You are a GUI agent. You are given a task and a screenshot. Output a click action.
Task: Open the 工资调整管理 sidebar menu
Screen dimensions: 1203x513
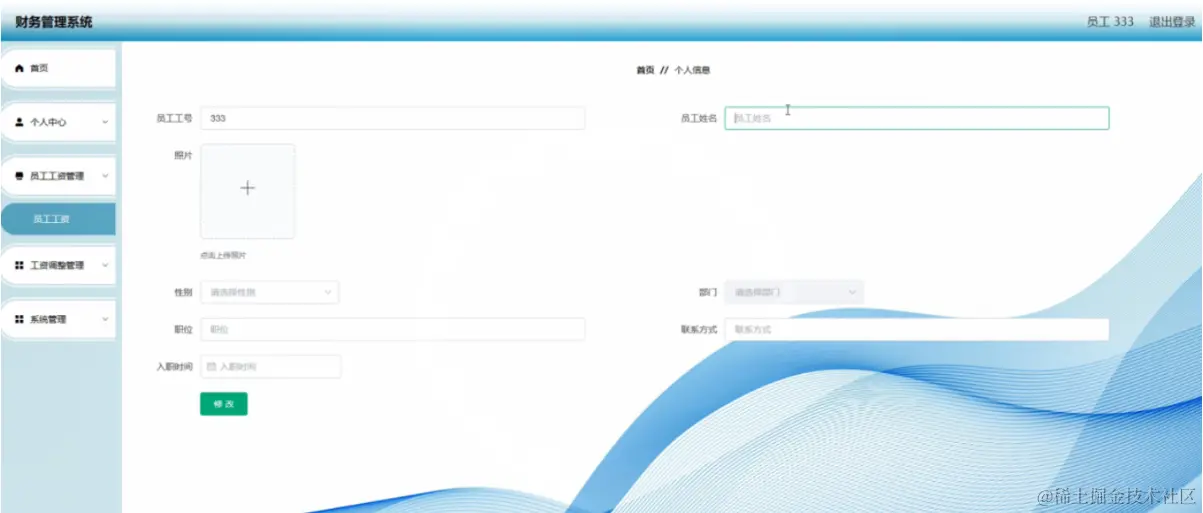(x=58, y=266)
